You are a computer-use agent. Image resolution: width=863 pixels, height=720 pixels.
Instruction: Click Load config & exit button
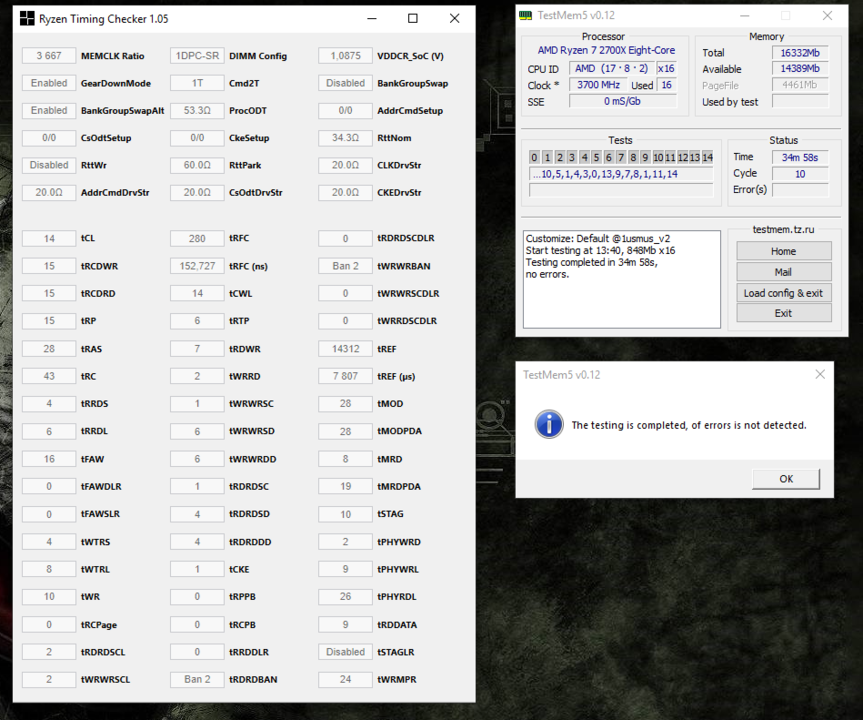pyautogui.click(x=784, y=293)
